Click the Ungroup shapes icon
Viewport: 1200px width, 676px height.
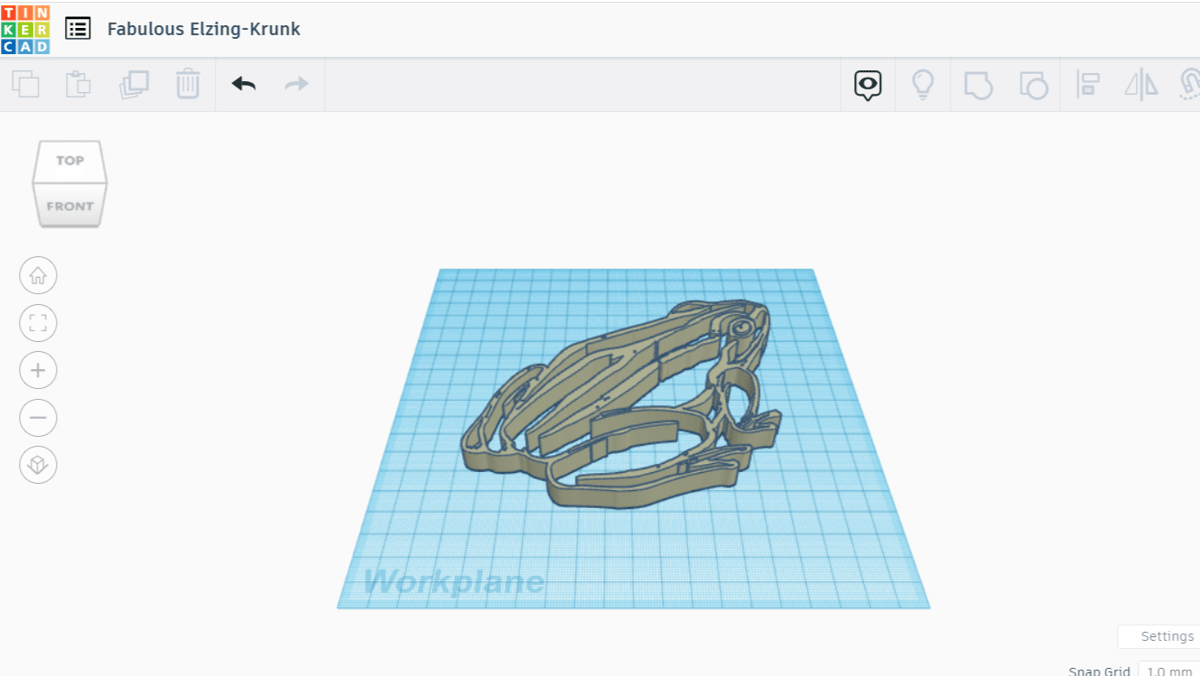[x=1033, y=85]
